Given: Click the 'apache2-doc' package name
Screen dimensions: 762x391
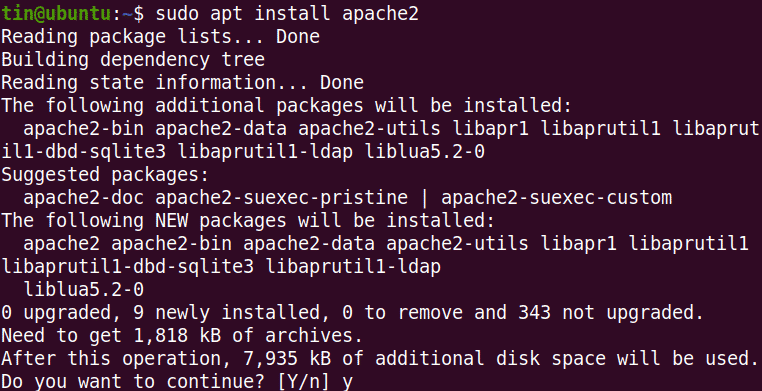Looking at the screenshot, I should click(x=83, y=198).
